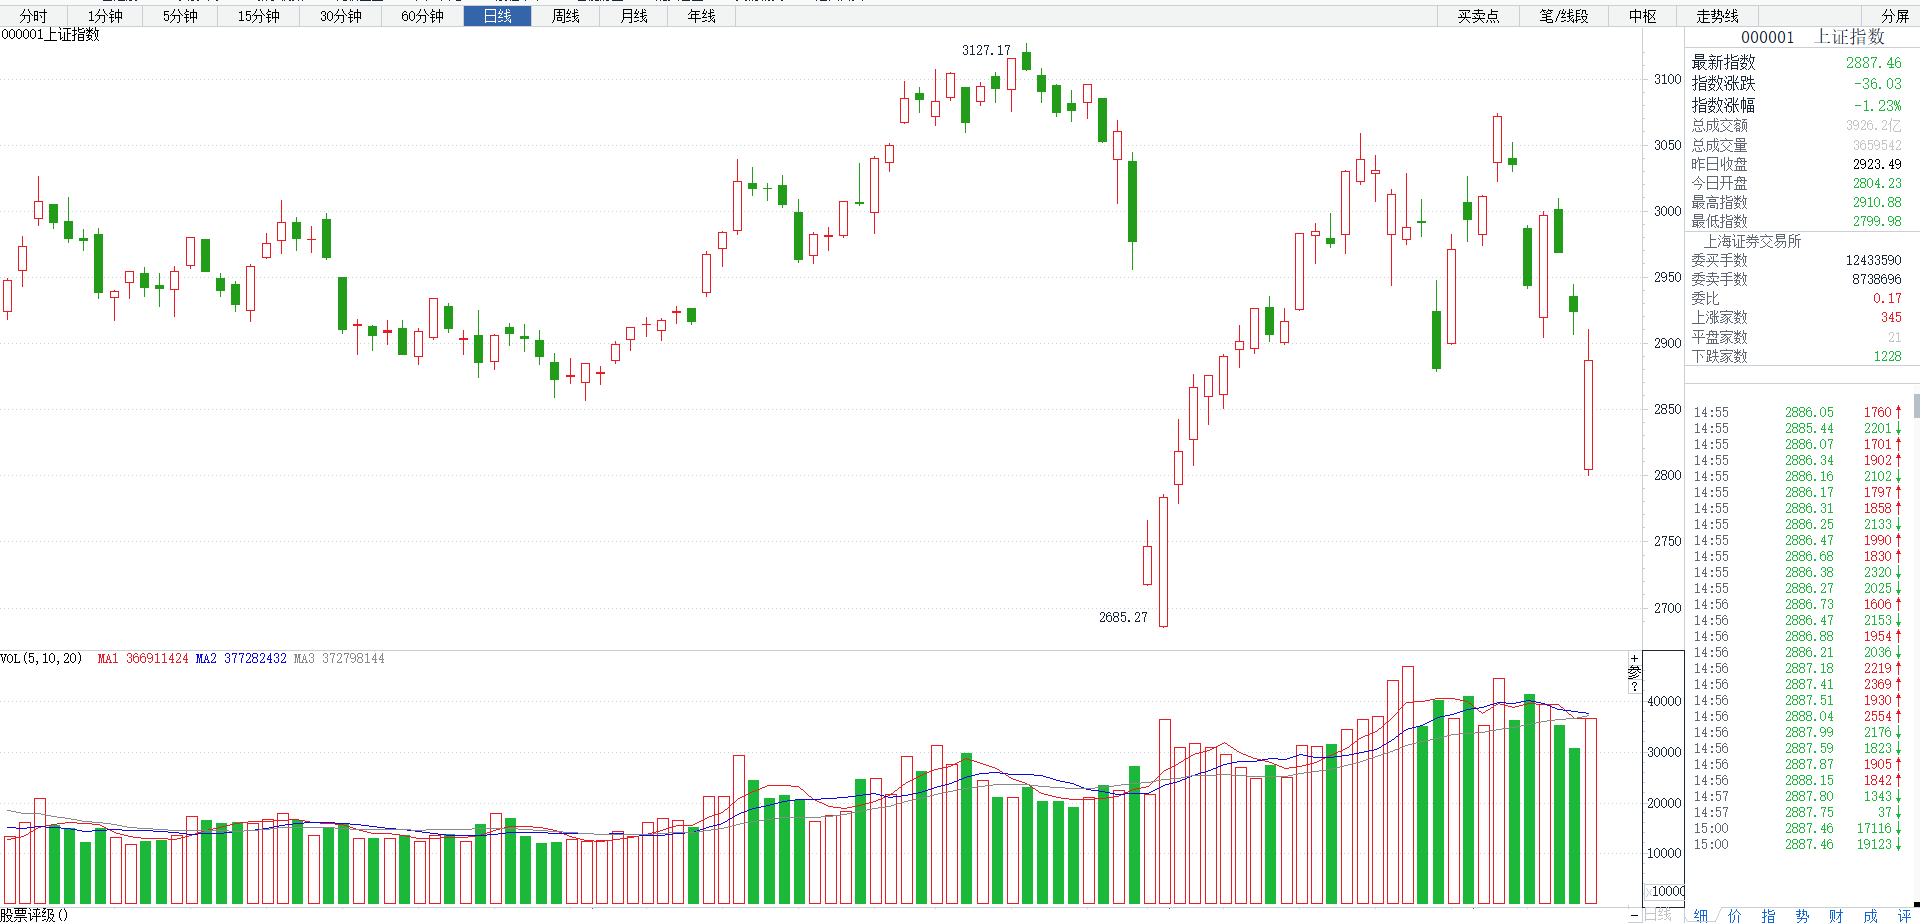Viewport: 1920px width, 923px height.
Task: Switch to 月线 monthly tab
Action: [633, 16]
